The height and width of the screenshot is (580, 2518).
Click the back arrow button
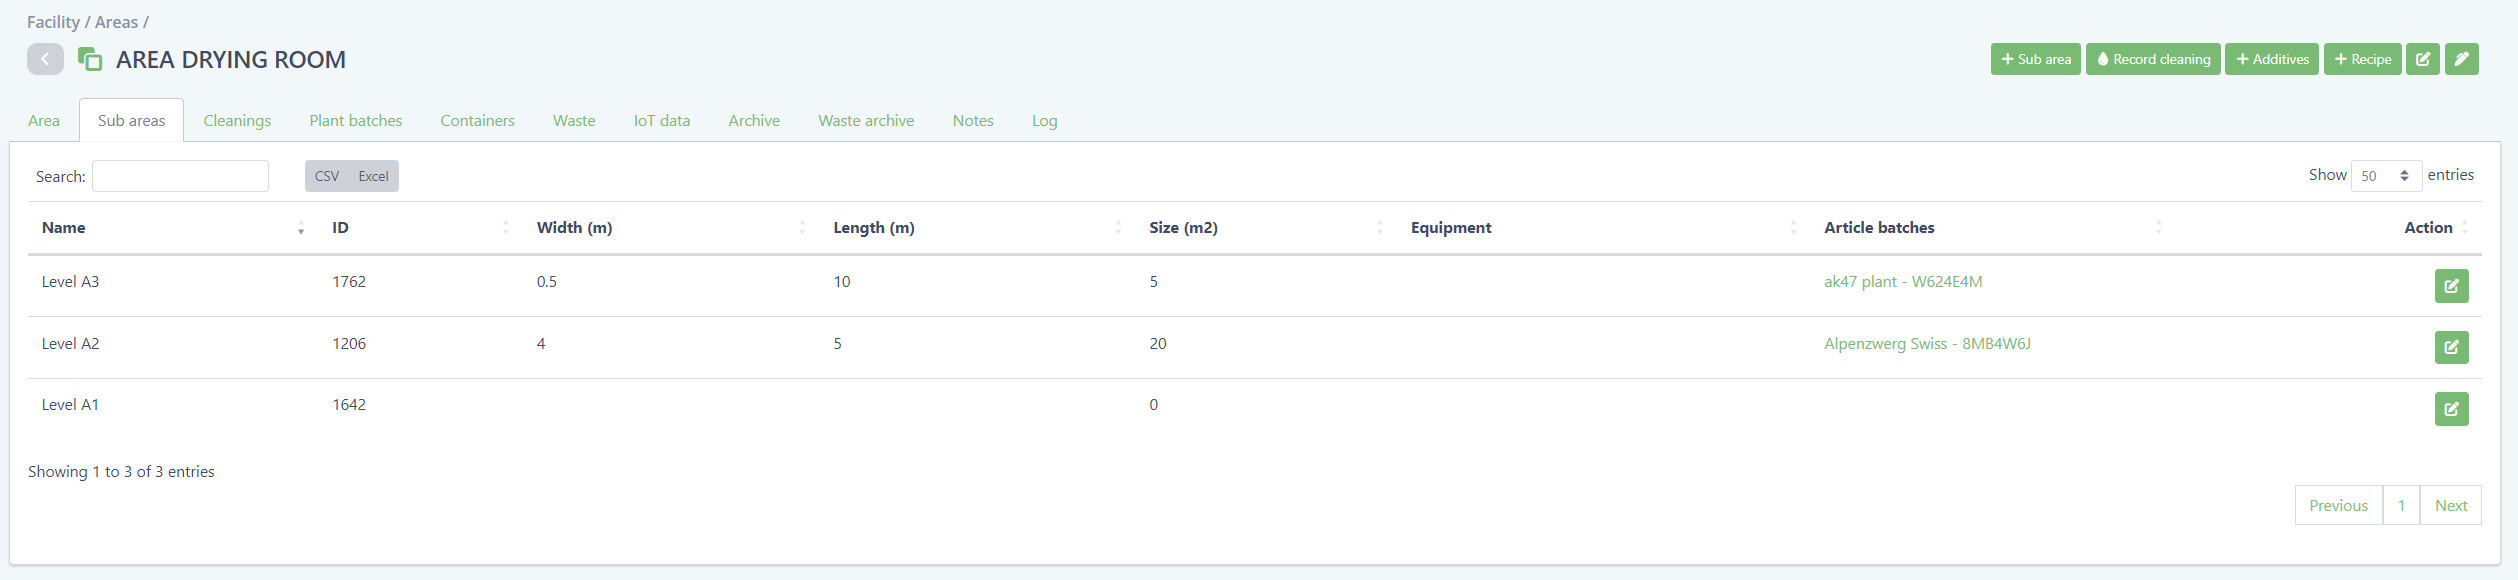[x=45, y=60]
